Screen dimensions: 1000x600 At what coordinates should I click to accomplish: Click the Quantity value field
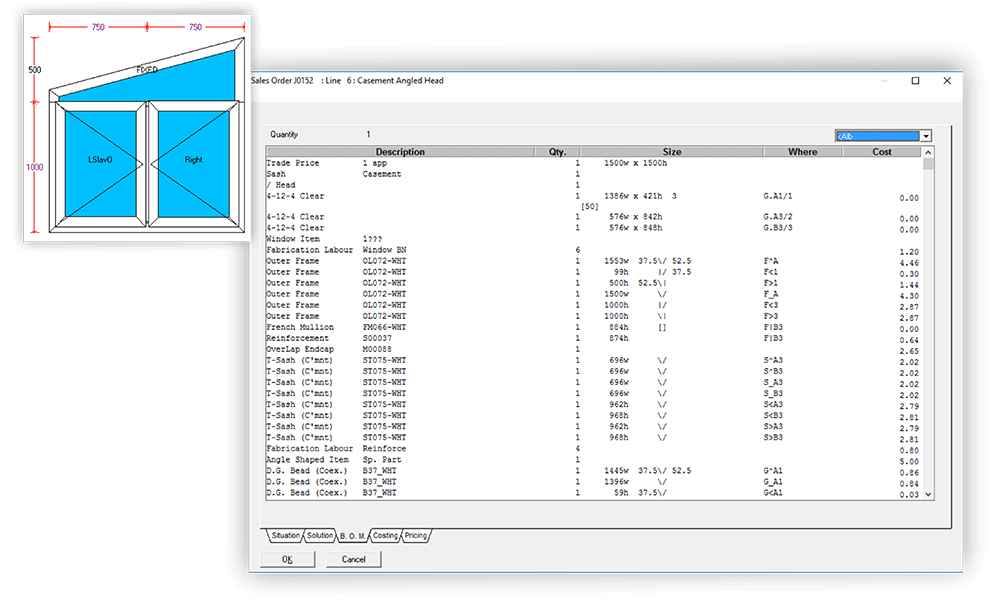pos(367,133)
